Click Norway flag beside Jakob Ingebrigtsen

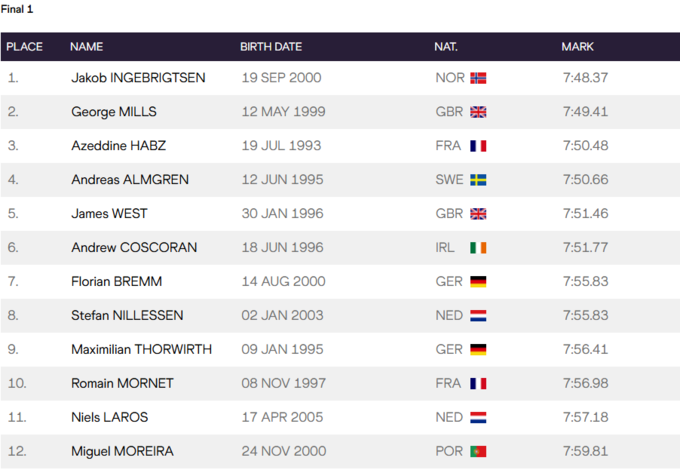point(478,78)
